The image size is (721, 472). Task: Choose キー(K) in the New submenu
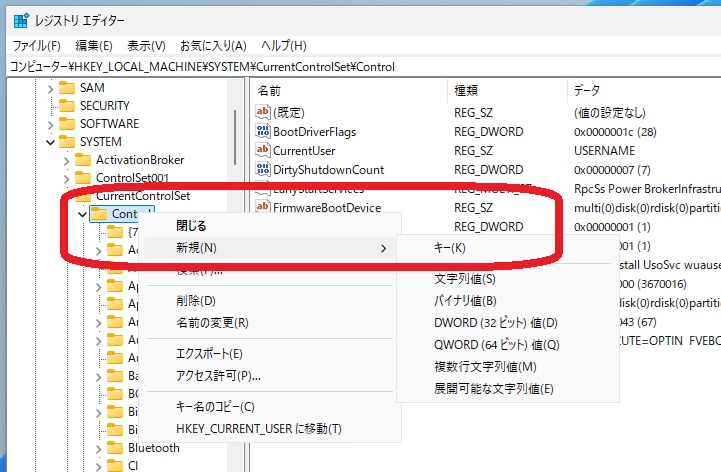tap(508, 248)
